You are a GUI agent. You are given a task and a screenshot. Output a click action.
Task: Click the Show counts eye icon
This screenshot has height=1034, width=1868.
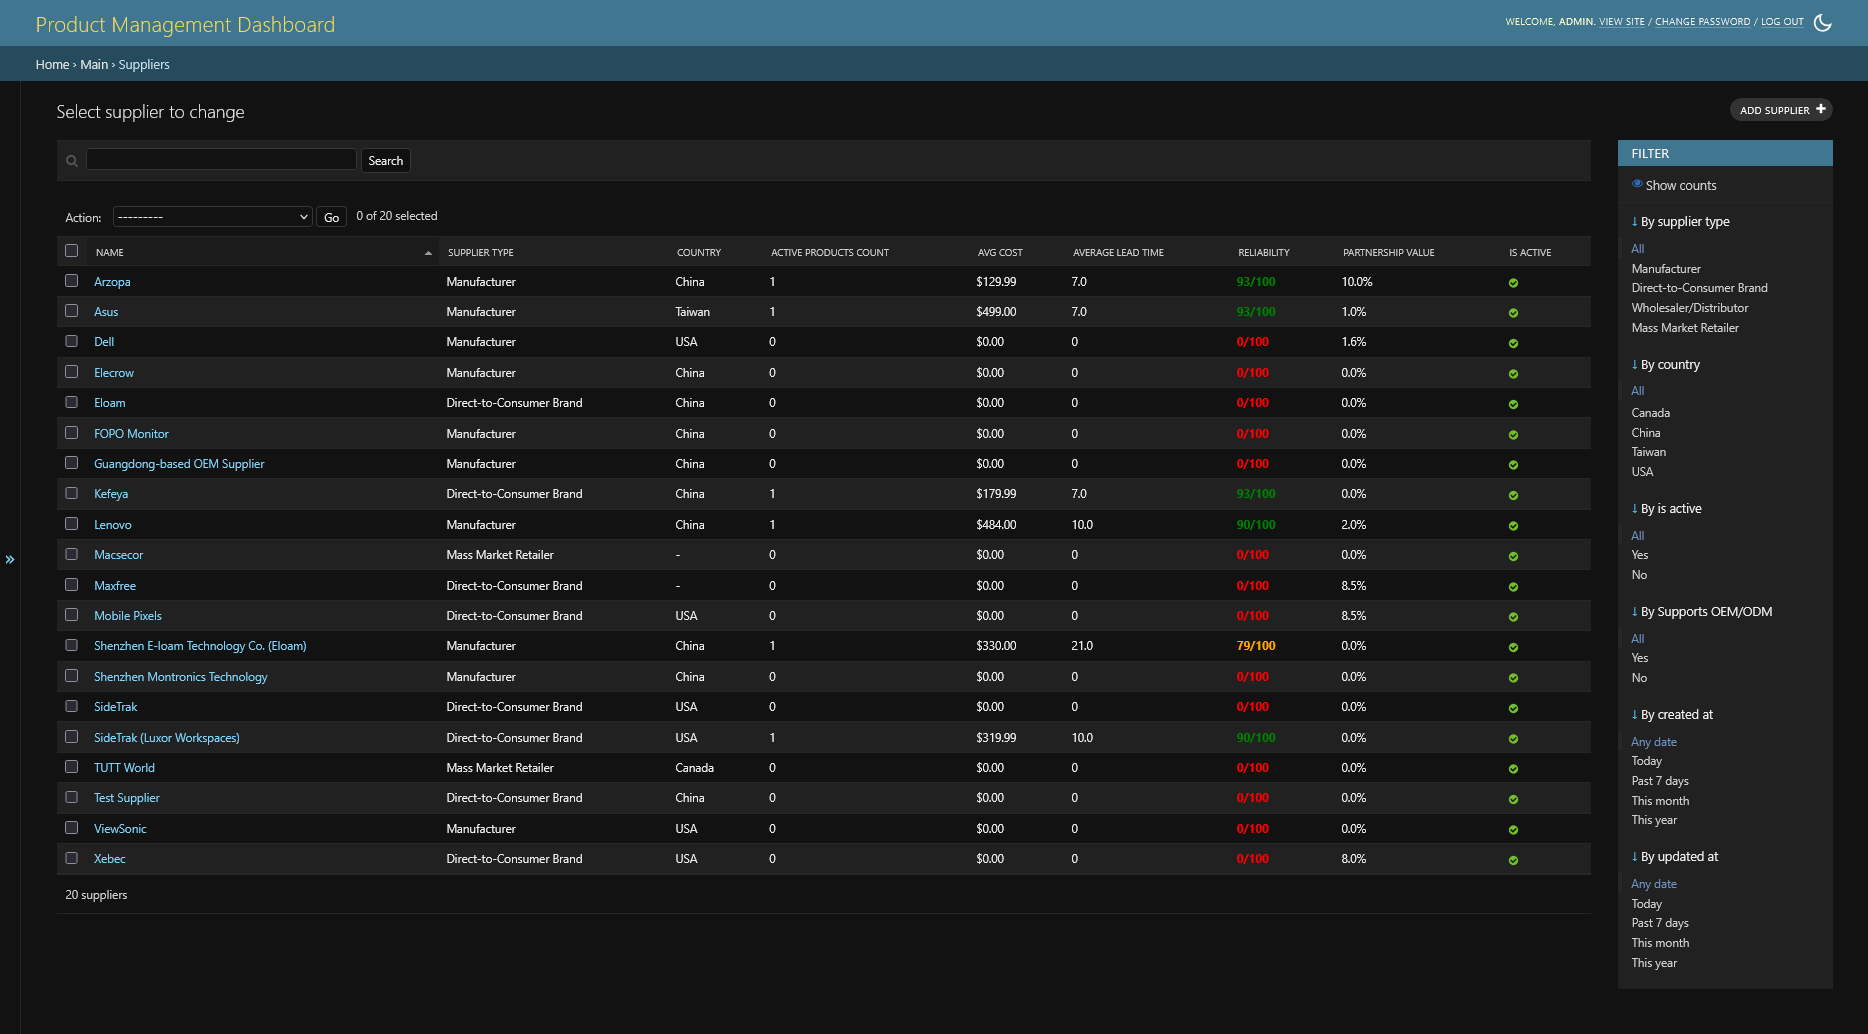click(x=1637, y=184)
